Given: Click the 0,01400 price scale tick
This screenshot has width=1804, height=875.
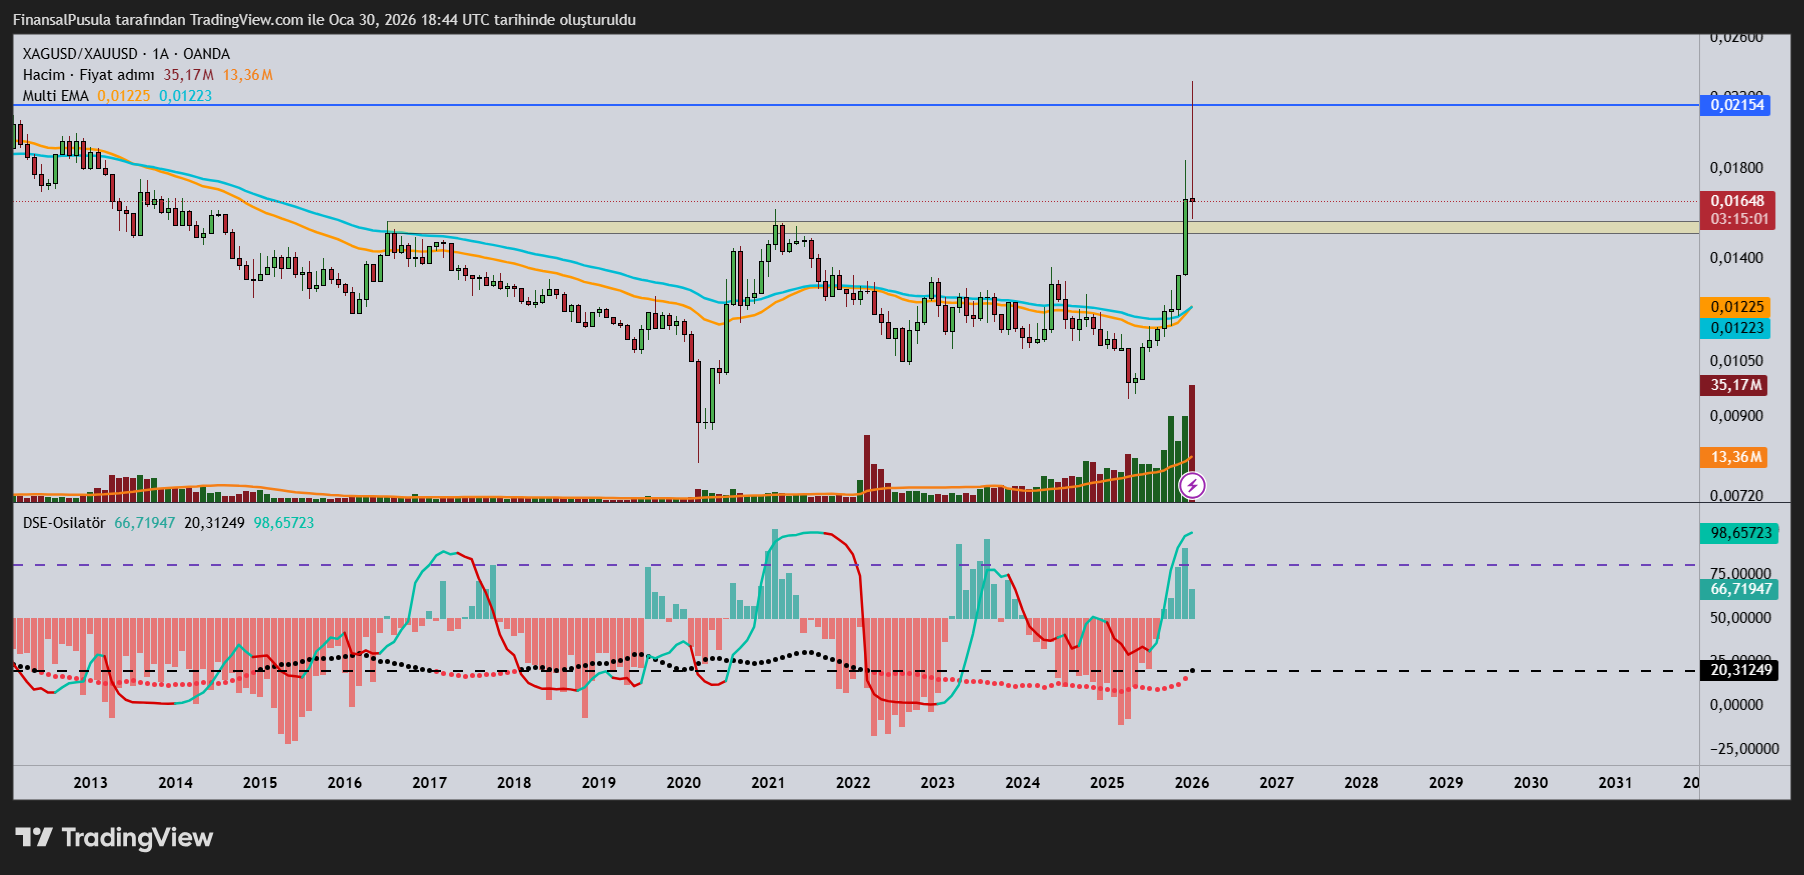Looking at the screenshot, I should pos(1737,258).
